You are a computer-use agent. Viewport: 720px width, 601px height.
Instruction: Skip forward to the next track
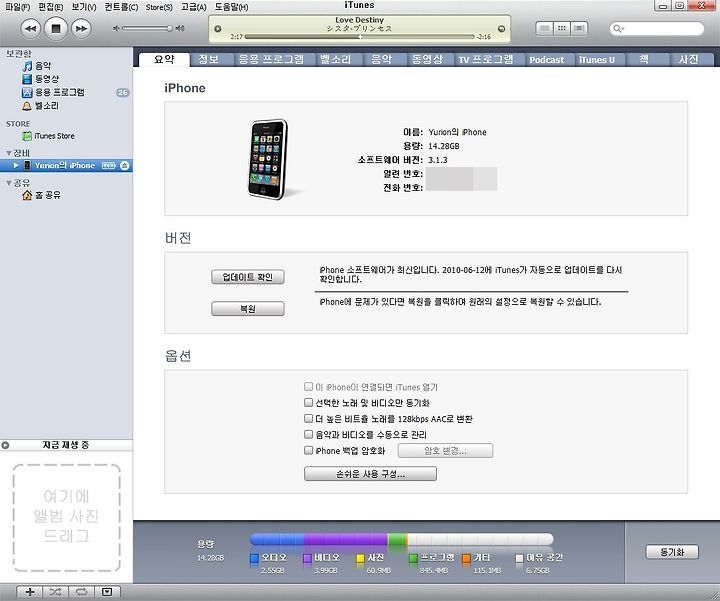pos(81,28)
